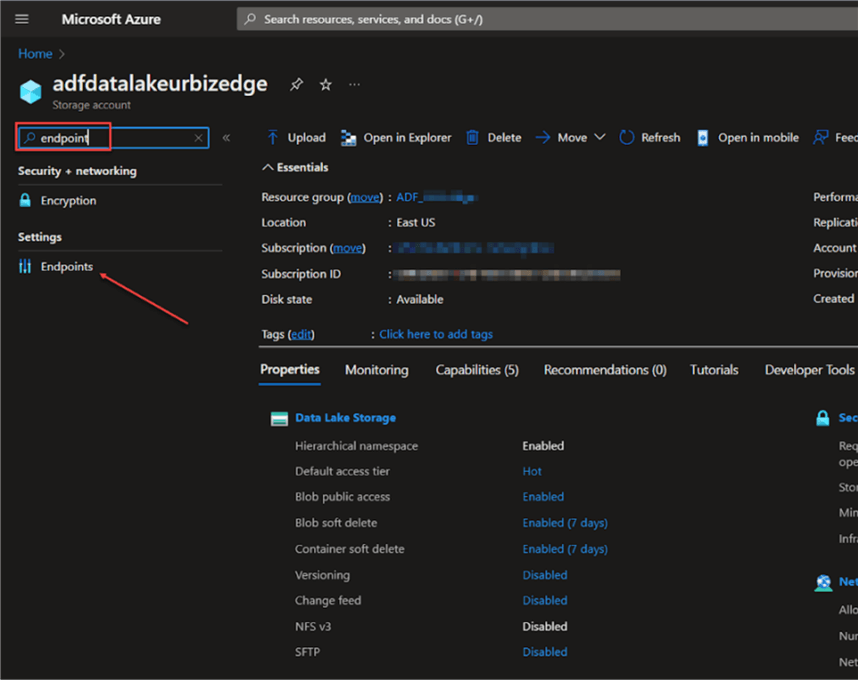Click the Open in Explorer icon
Image resolution: width=858 pixels, height=680 pixels.
(x=349, y=138)
